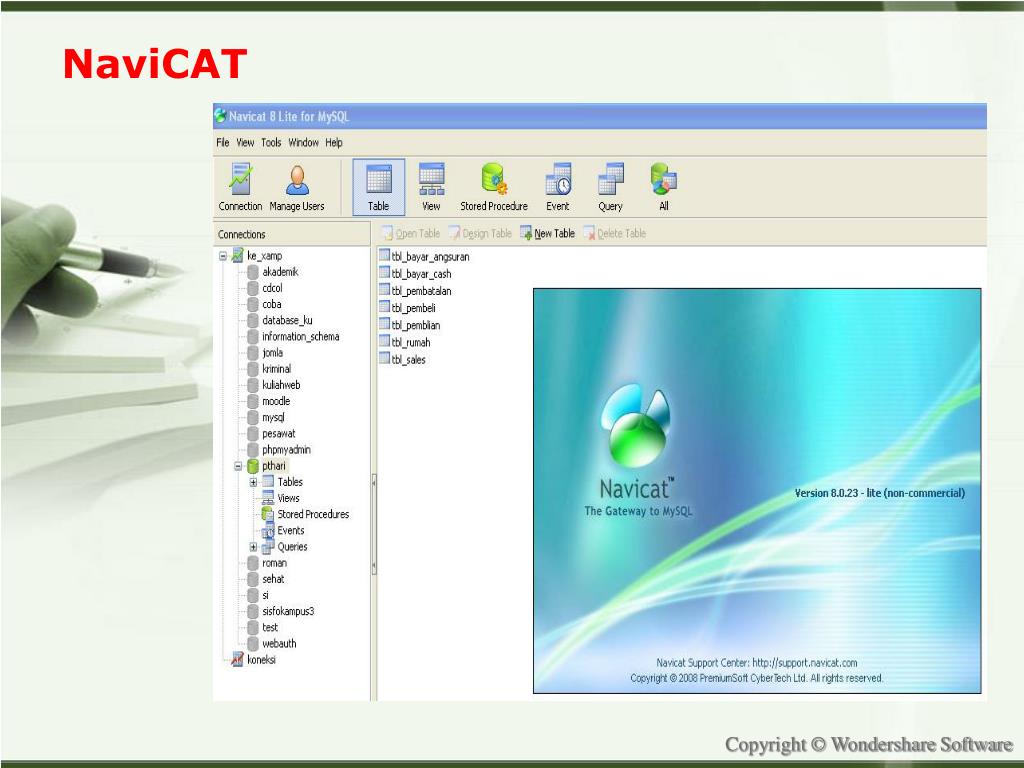
Task: Select the test database
Action: pyautogui.click(x=270, y=627)
